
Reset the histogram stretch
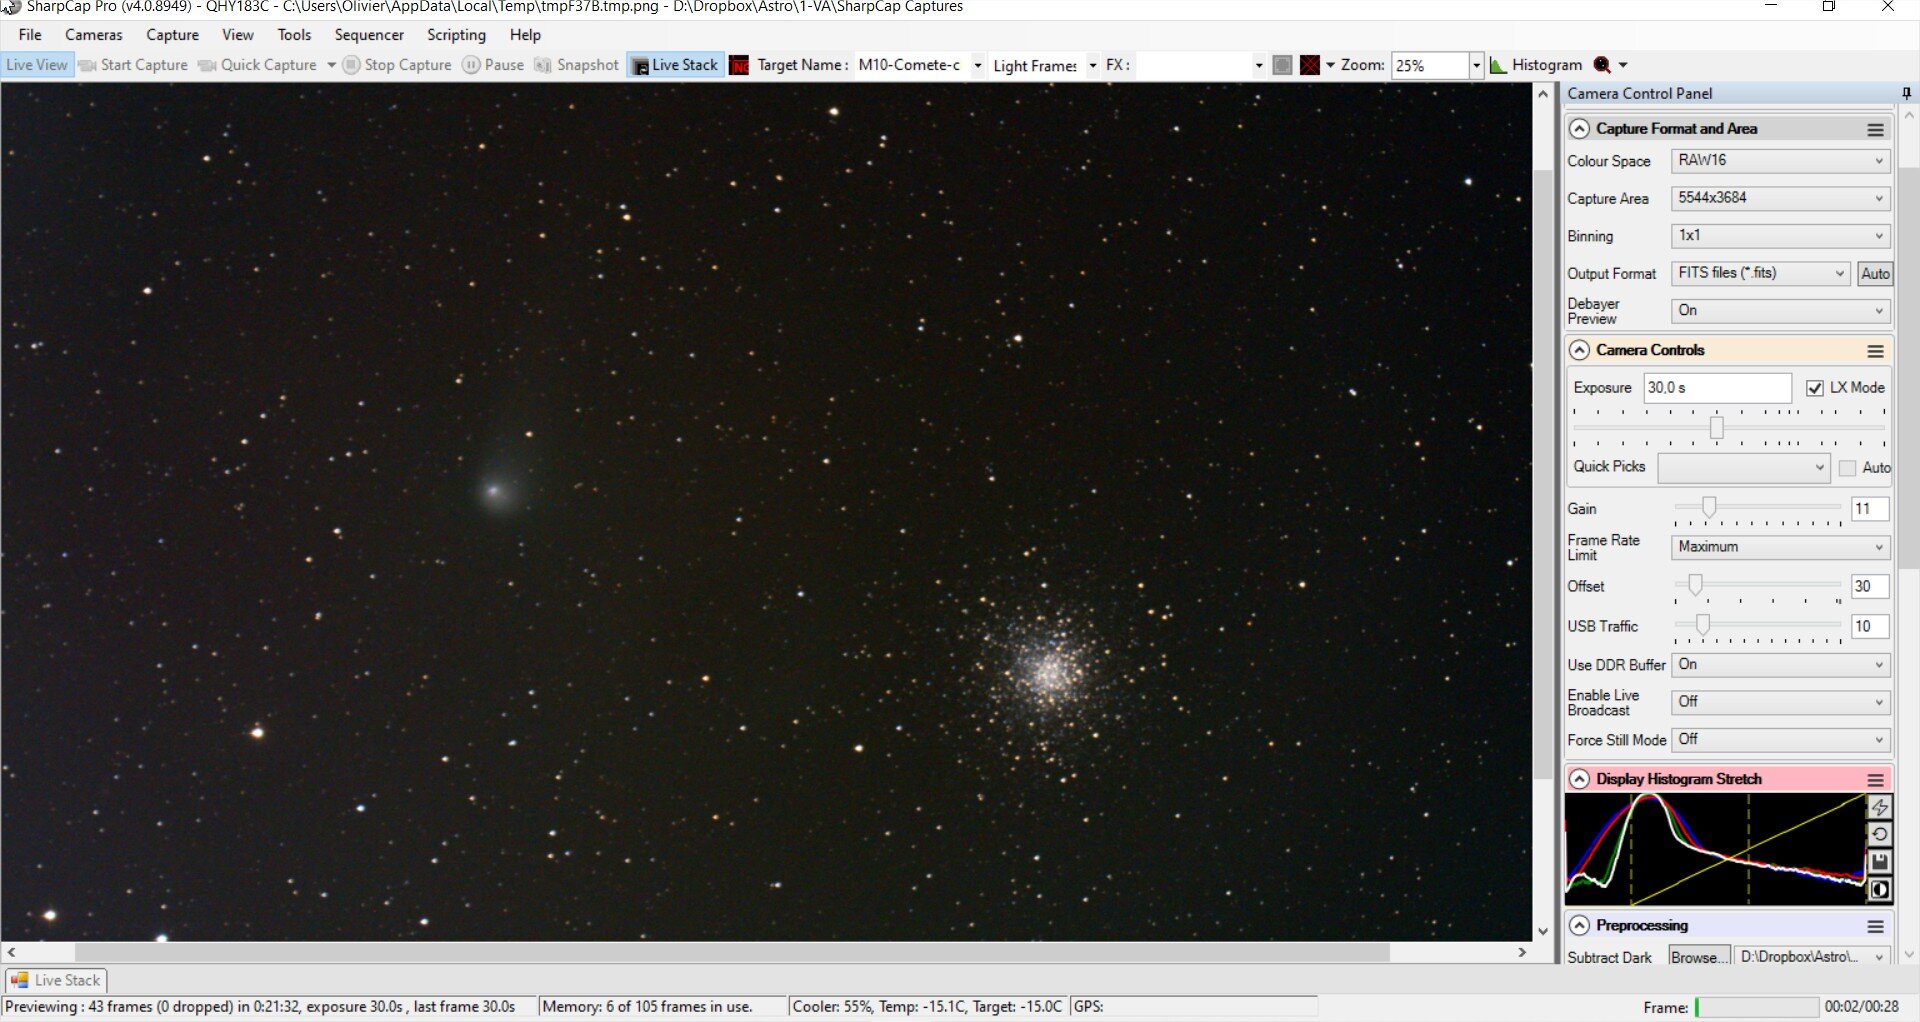point(1879,834)
